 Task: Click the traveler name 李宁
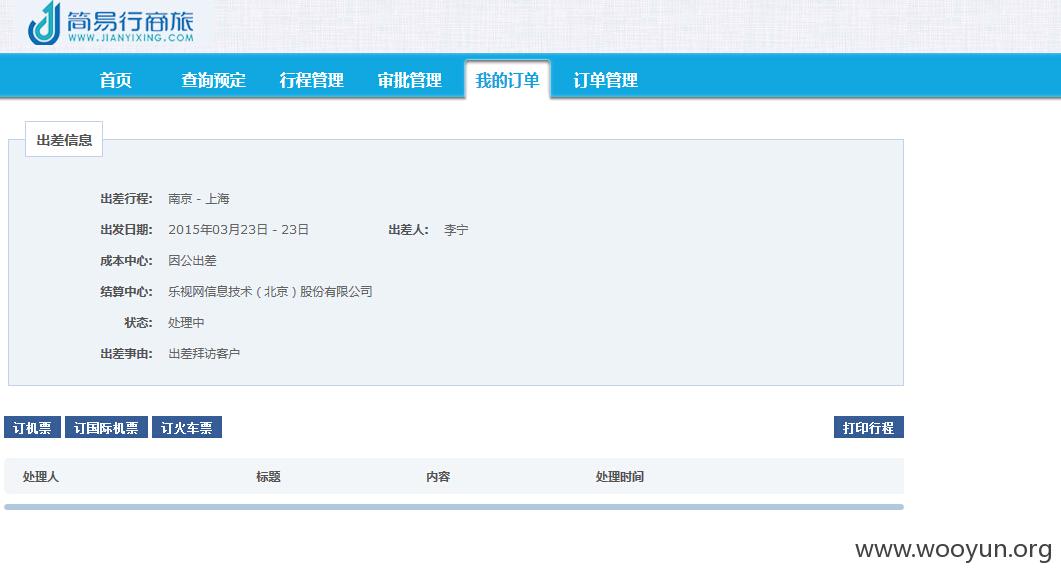tap(456, 230)
